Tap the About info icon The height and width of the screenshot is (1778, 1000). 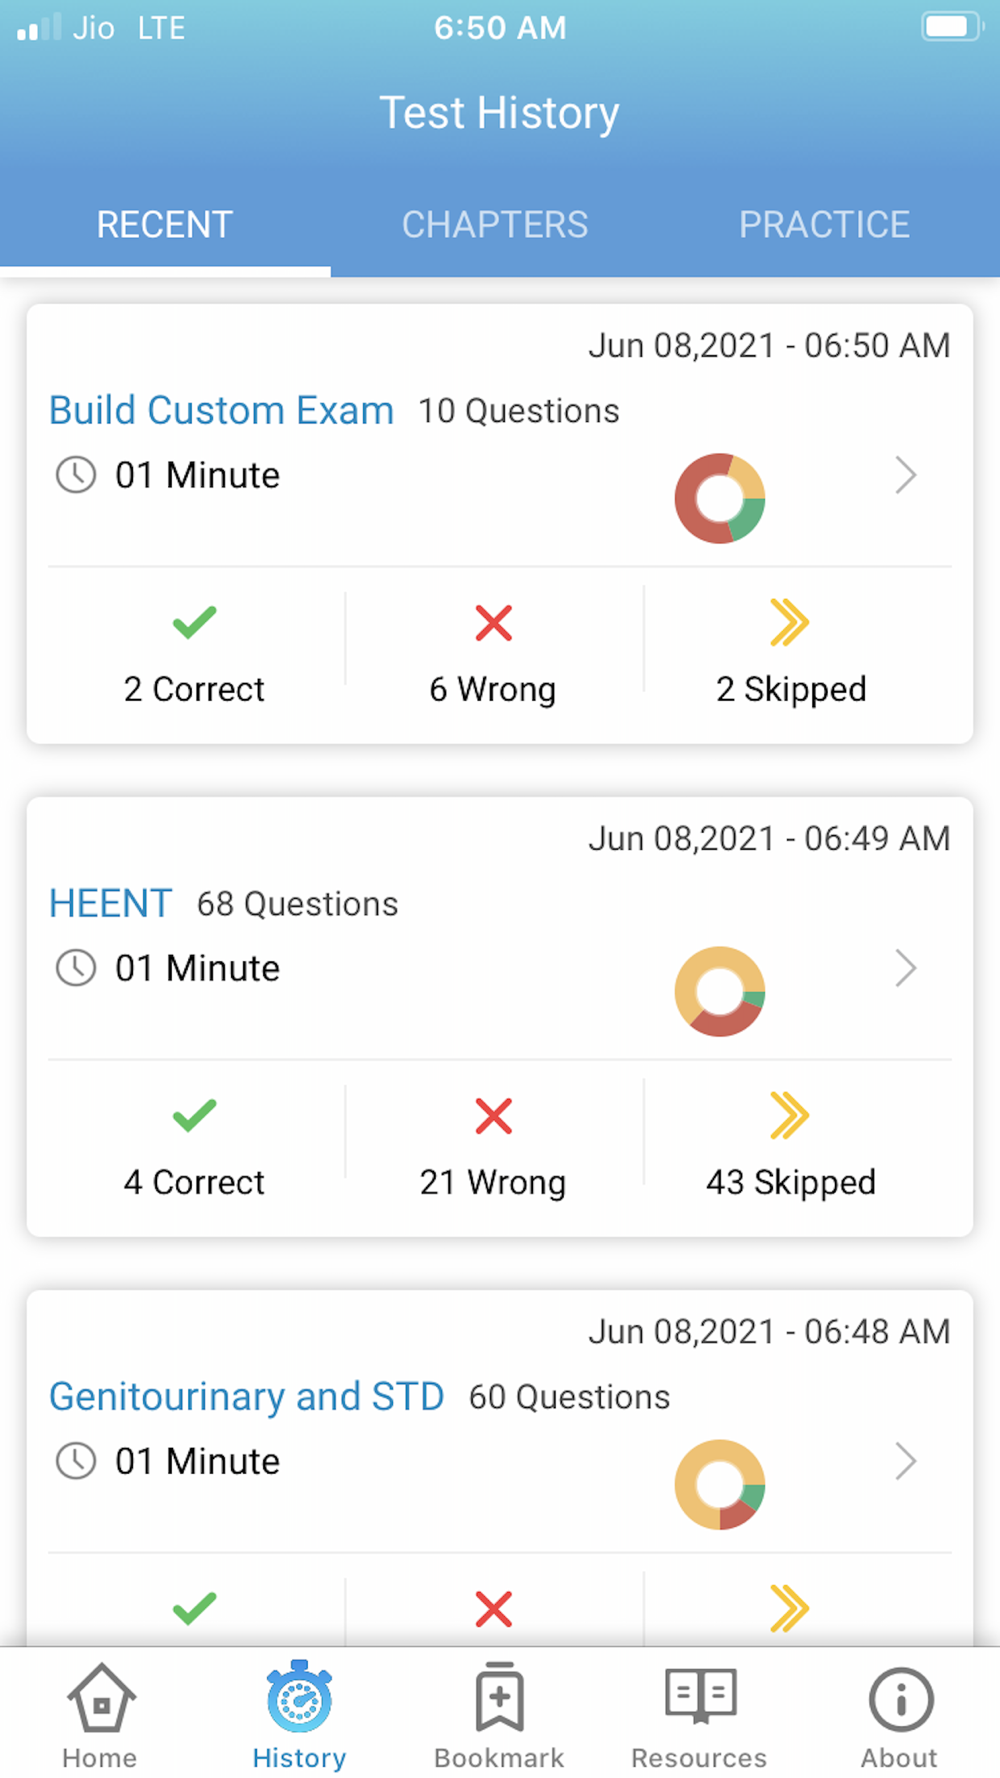900,1698
